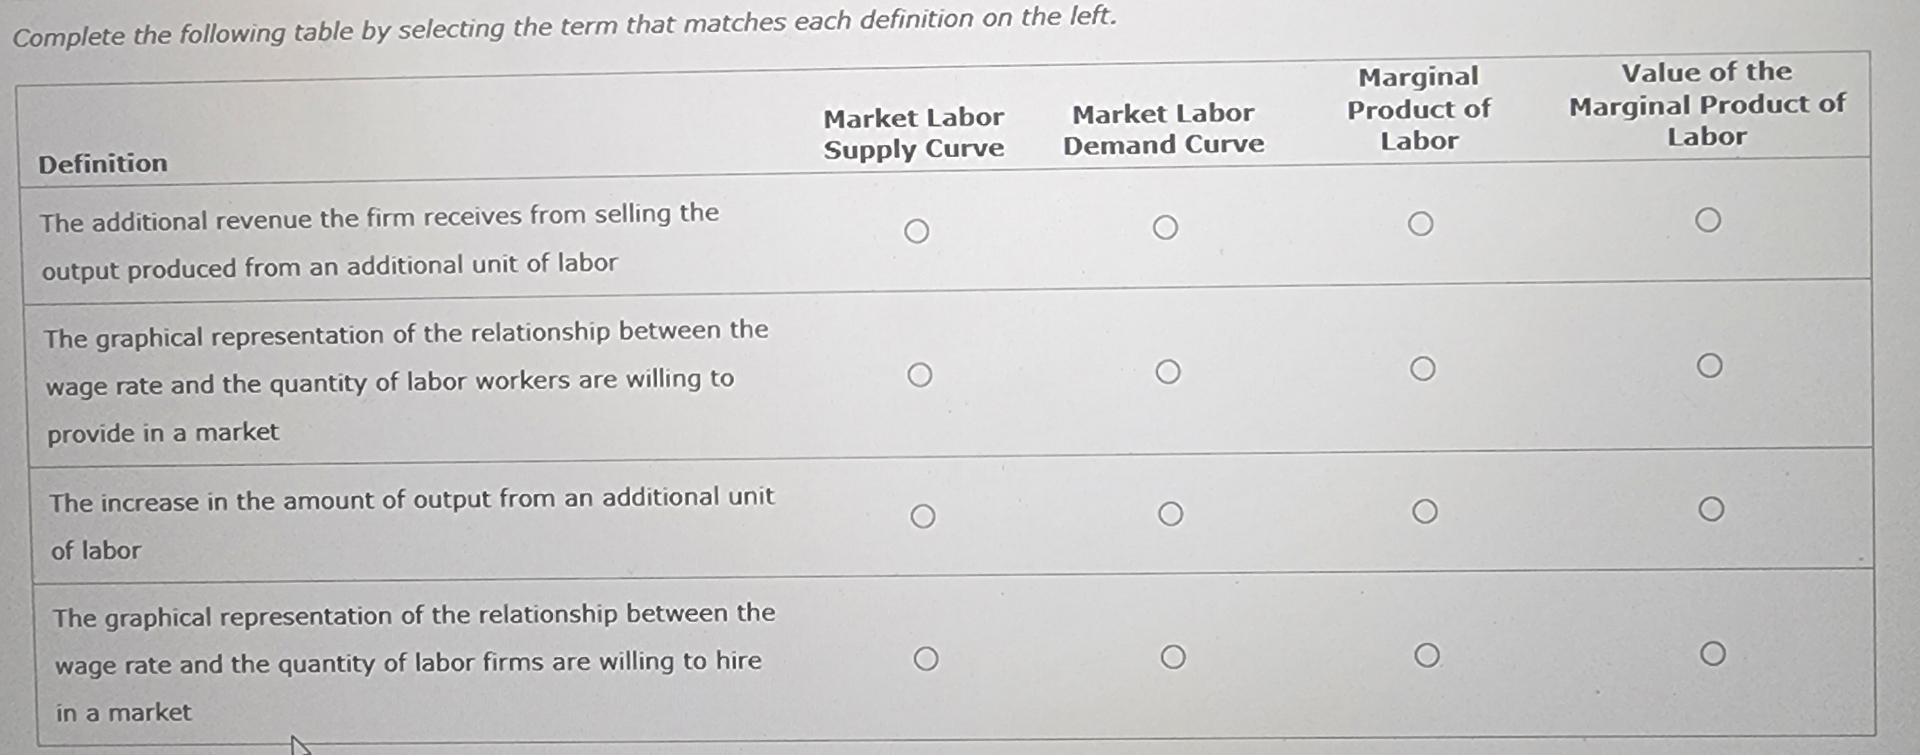Select Market Labor Supply Curve for additional revenue definition
The height and width of the screenshot is (755, 1920).
(x=917, y=230)
